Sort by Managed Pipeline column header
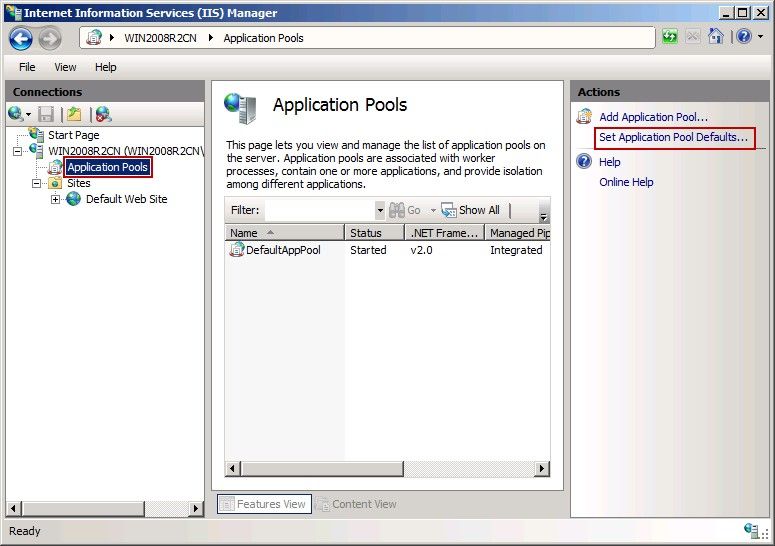 point(517,233)
